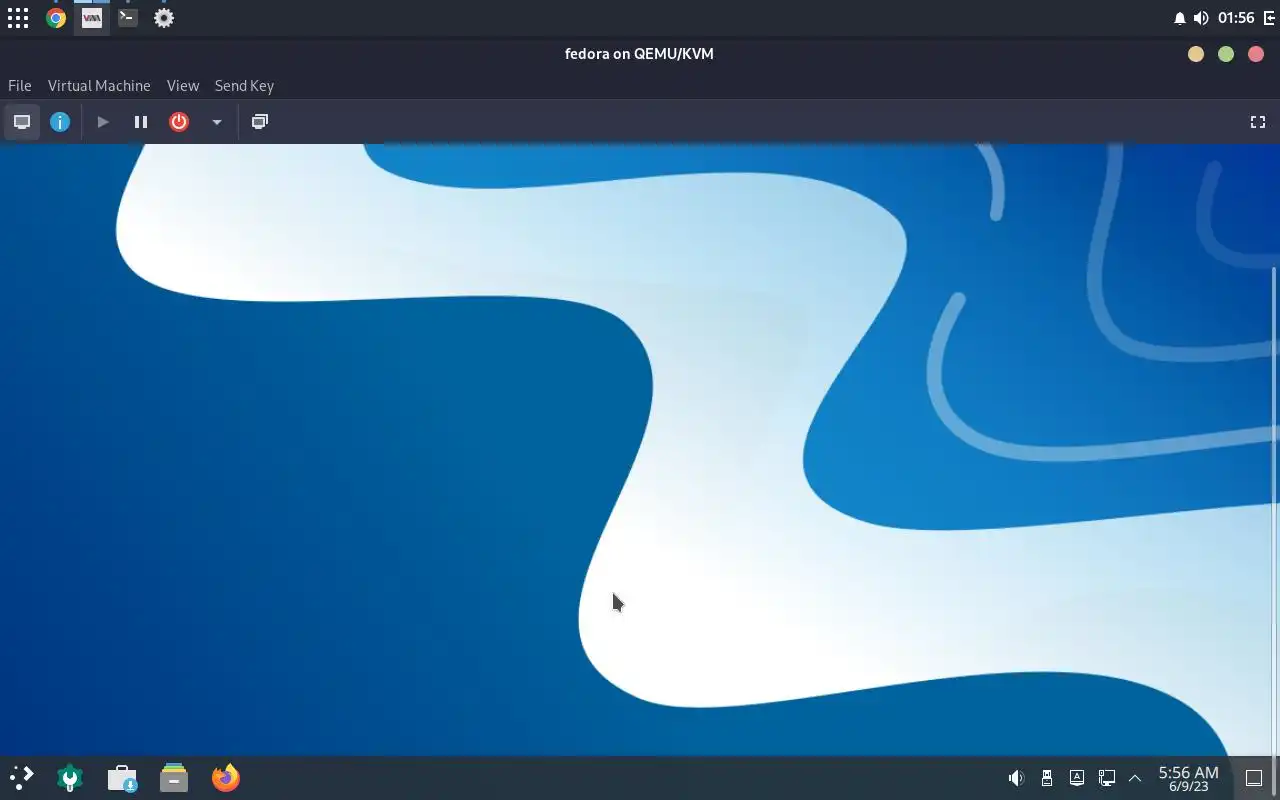Shut down the virtual machine
The height and width of the screenshot is (800, 1280).
click(x=179, y=122)
